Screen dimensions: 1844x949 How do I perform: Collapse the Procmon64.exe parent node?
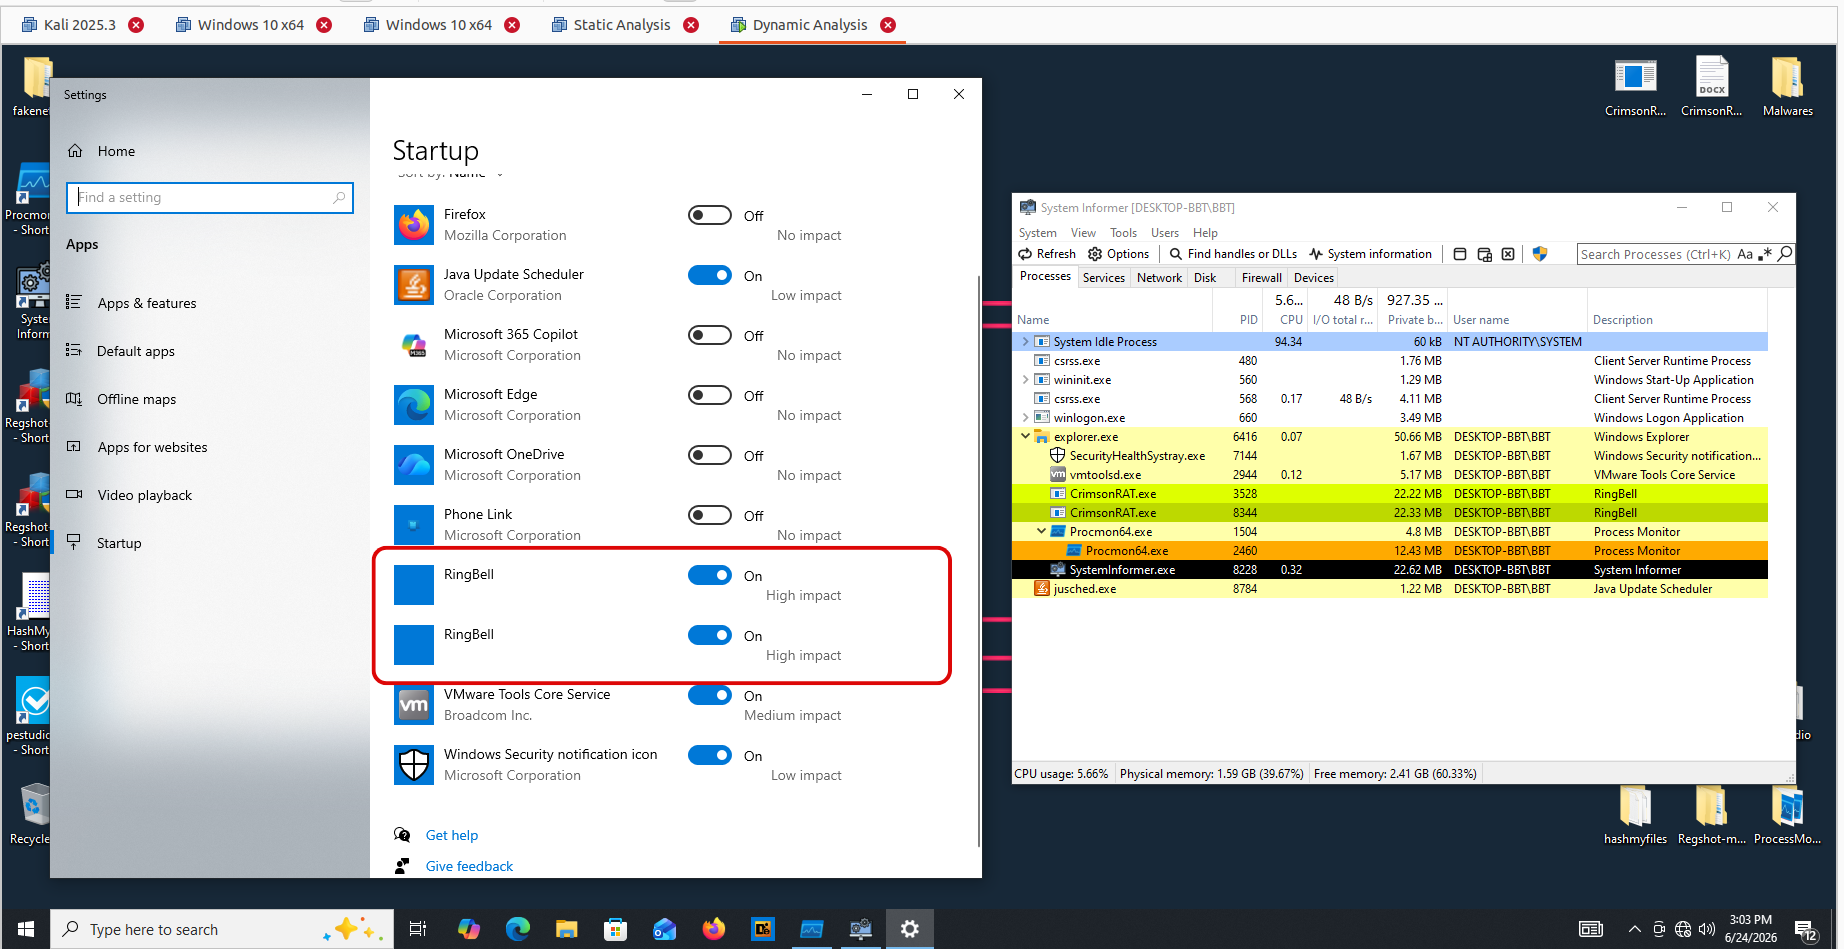tap(1041, 531)
